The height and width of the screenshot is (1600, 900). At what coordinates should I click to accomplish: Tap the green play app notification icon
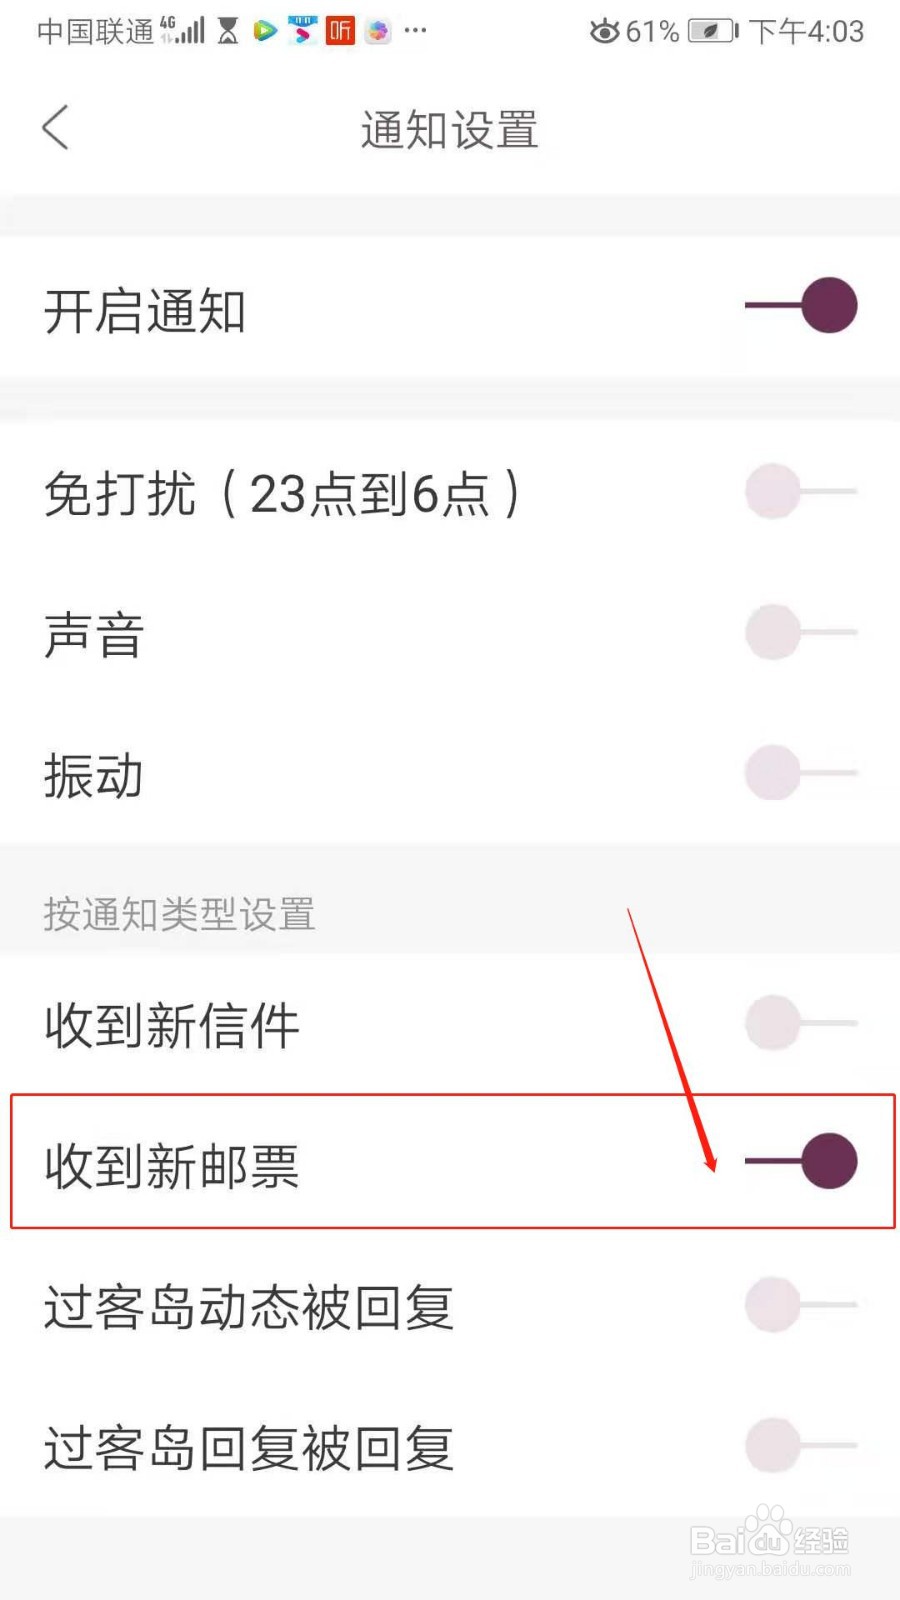click(x=265, y=31)
